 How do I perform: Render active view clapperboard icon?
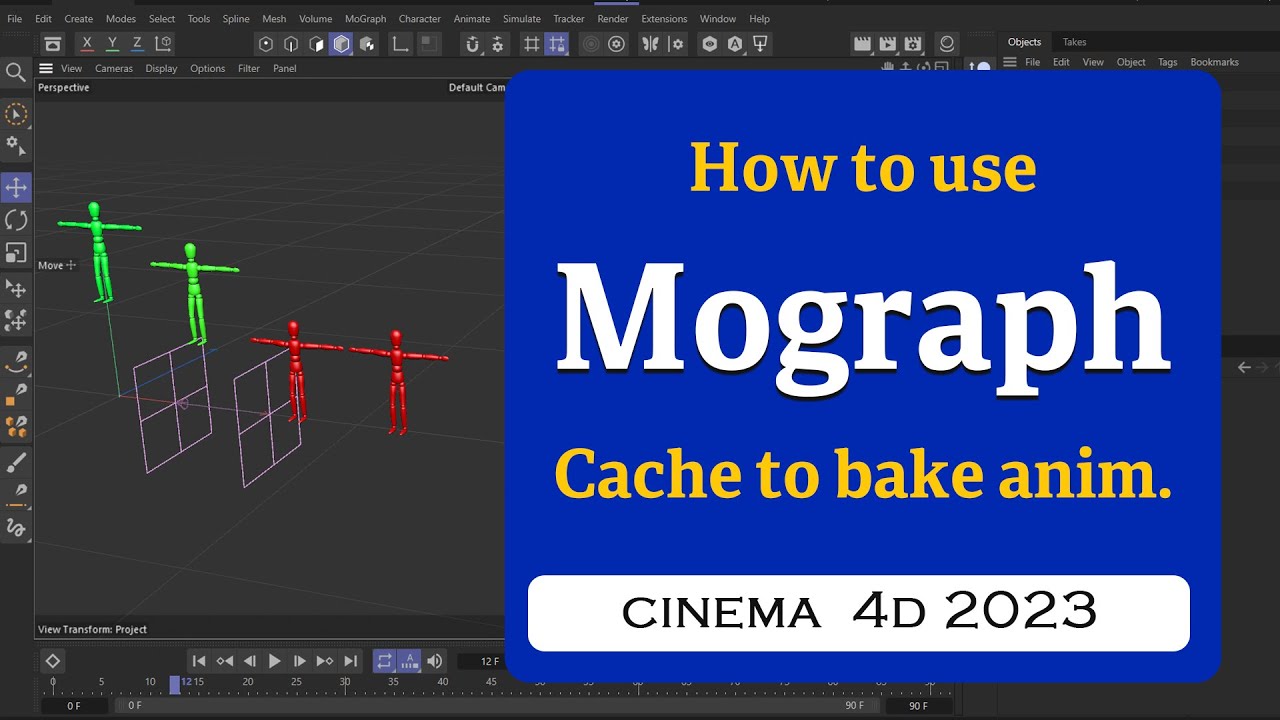point(862,44)
